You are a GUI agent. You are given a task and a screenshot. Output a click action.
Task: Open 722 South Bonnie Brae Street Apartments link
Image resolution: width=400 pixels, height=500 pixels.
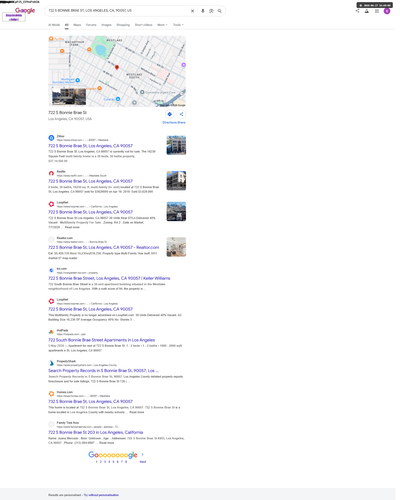point(102,340)
